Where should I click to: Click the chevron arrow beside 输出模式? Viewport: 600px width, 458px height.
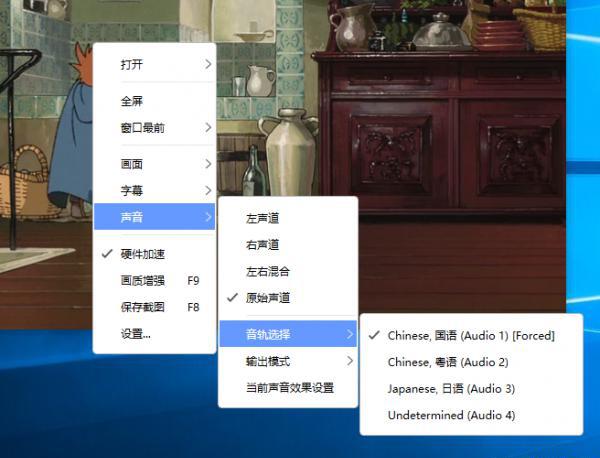(x=350, y=360)
